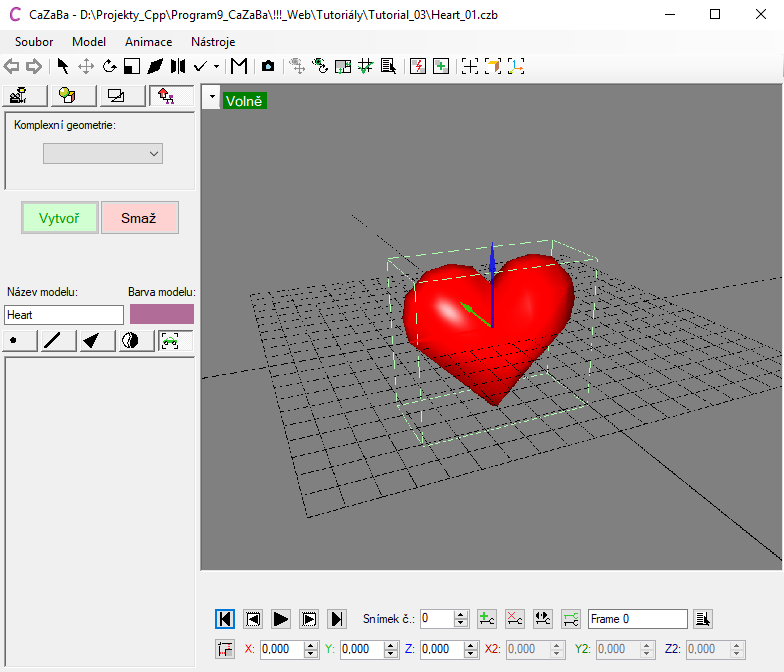Click the undo left arrow
This screenshot has height=672, width=784.
click(x=13, y=67)
